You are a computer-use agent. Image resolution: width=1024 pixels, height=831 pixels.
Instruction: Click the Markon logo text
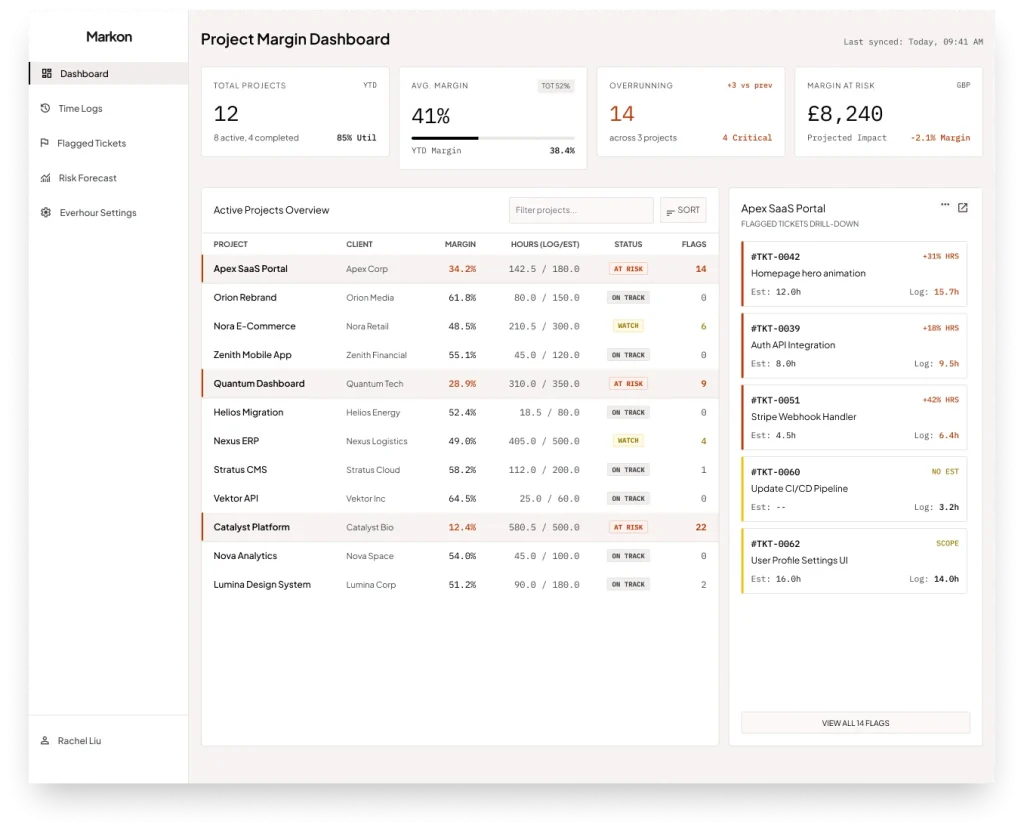point(109,37)
